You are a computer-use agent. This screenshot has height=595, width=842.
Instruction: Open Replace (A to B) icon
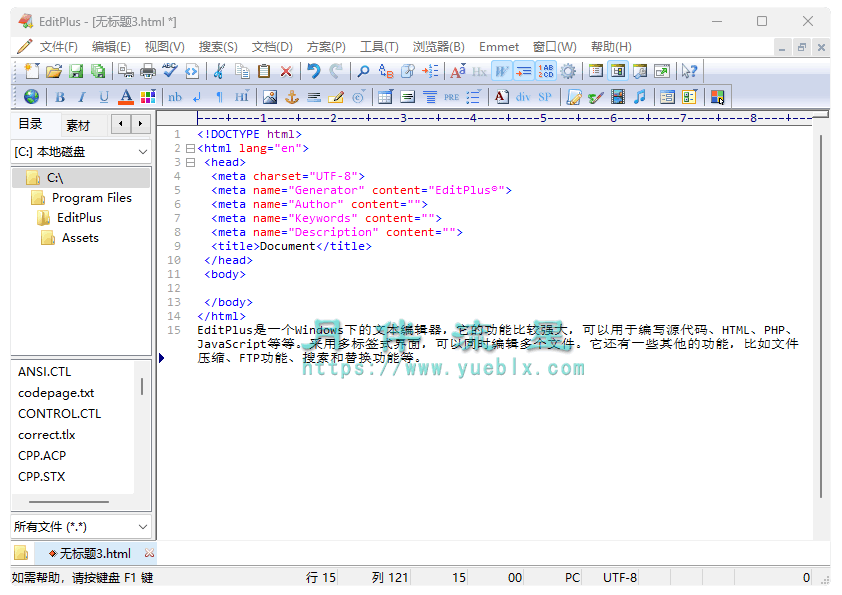(x=386, y=71)
